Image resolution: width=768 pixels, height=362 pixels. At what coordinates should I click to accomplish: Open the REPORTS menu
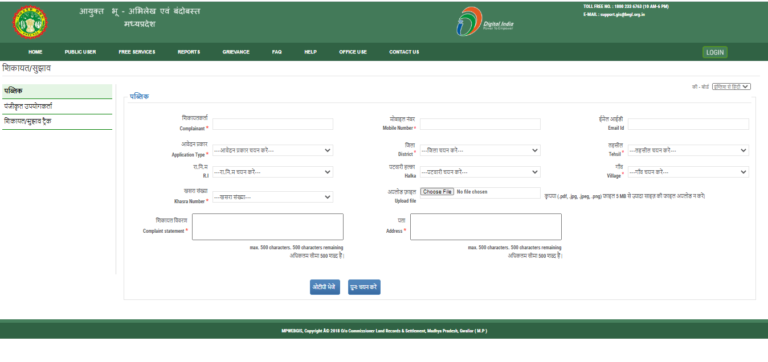tap(189, 52)
